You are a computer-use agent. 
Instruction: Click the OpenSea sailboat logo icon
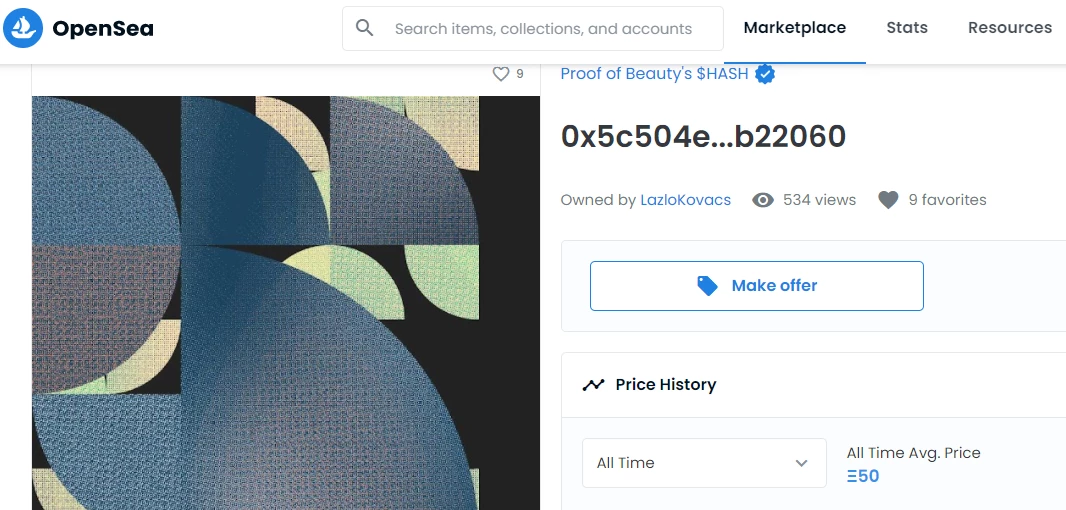click(22, 28)
